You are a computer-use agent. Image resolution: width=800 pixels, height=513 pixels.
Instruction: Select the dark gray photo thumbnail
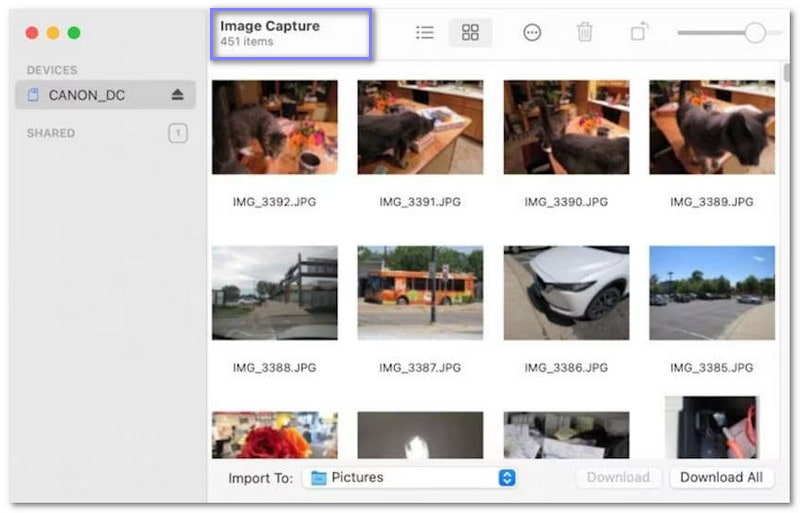420,435
